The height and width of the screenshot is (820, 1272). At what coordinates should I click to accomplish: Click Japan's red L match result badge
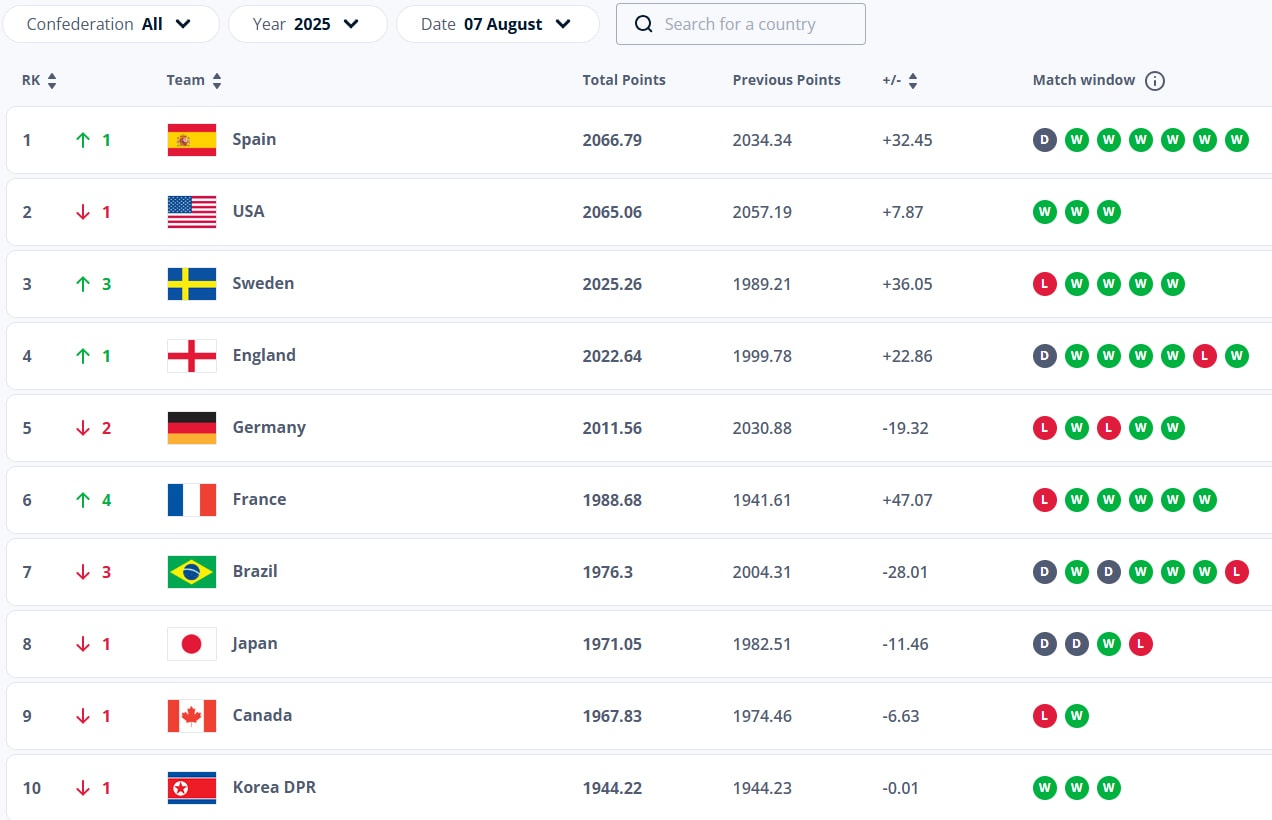1141,644
